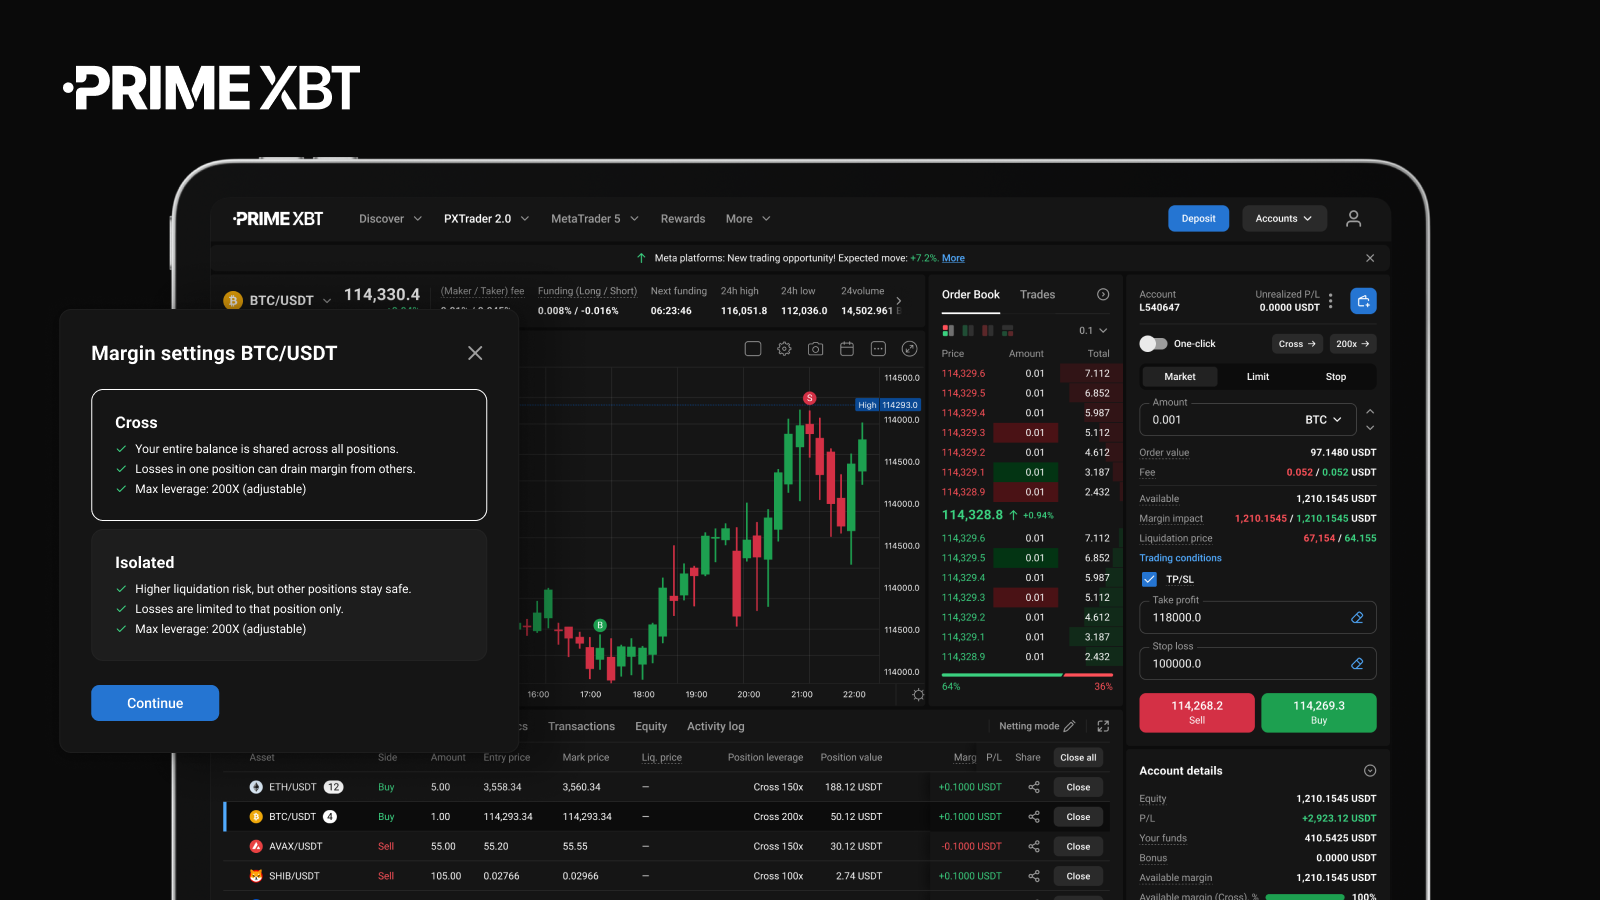Select sell-only order book view icon
Viewport: 1600px width, 900px height.
[988, 331]
